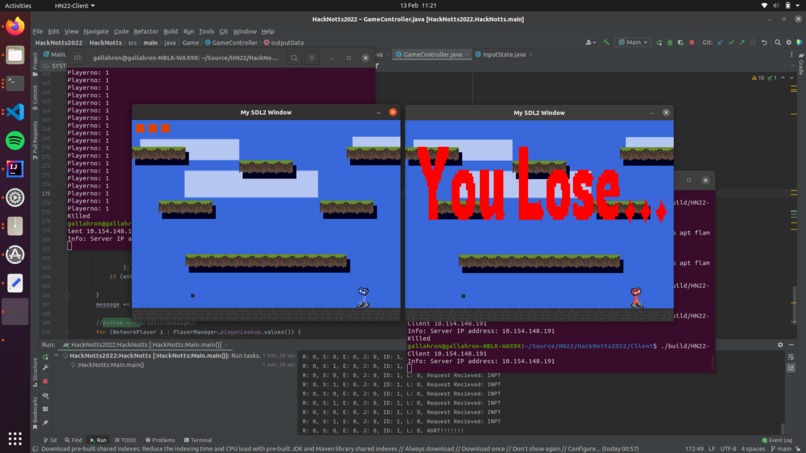The width and height of the screenshot is (806, 453).
Task: Click Activities in the top bar
Action: click(18, 6)
